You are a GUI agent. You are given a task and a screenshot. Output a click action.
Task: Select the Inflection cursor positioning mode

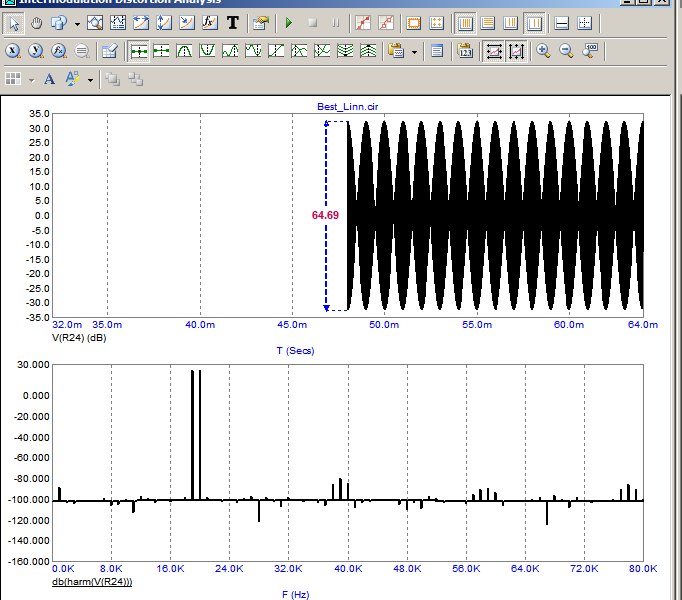click(x=276, y=51)
